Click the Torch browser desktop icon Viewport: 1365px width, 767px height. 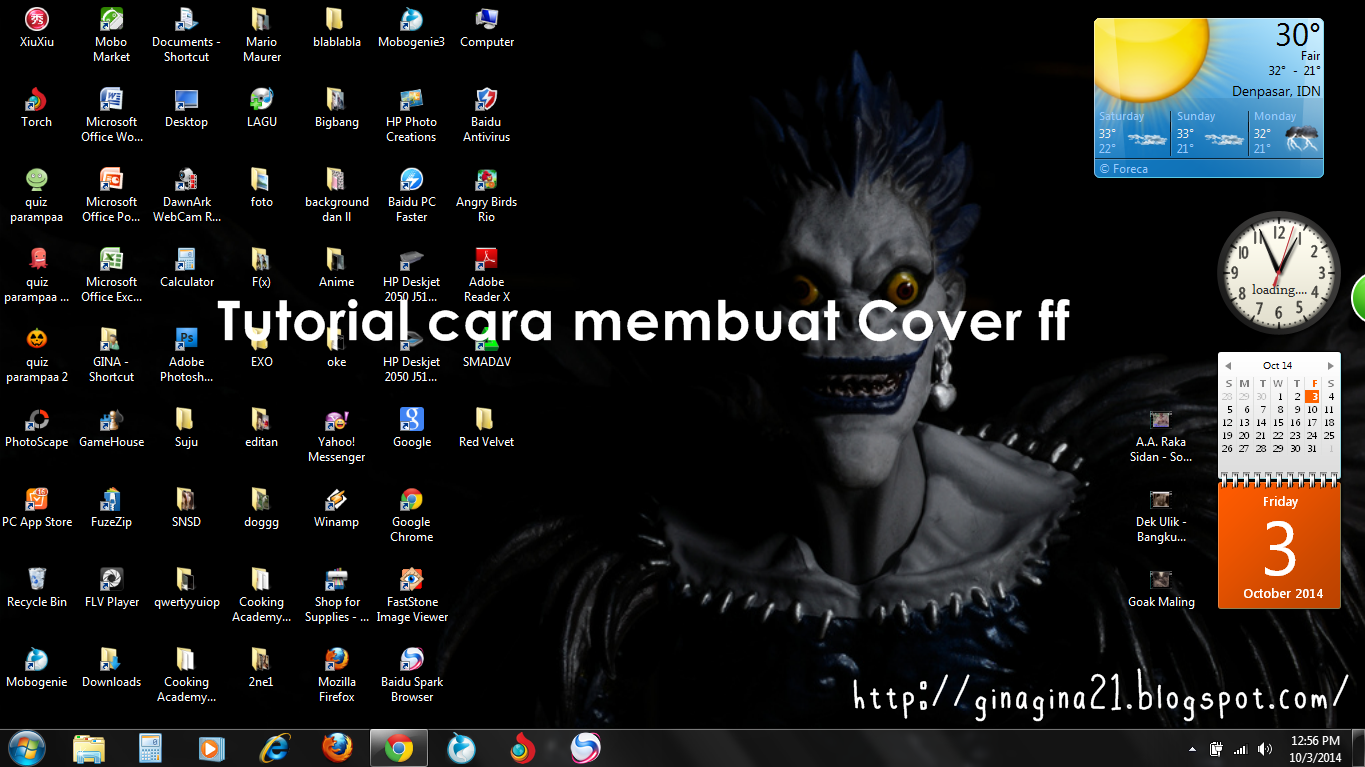[36, 107]
